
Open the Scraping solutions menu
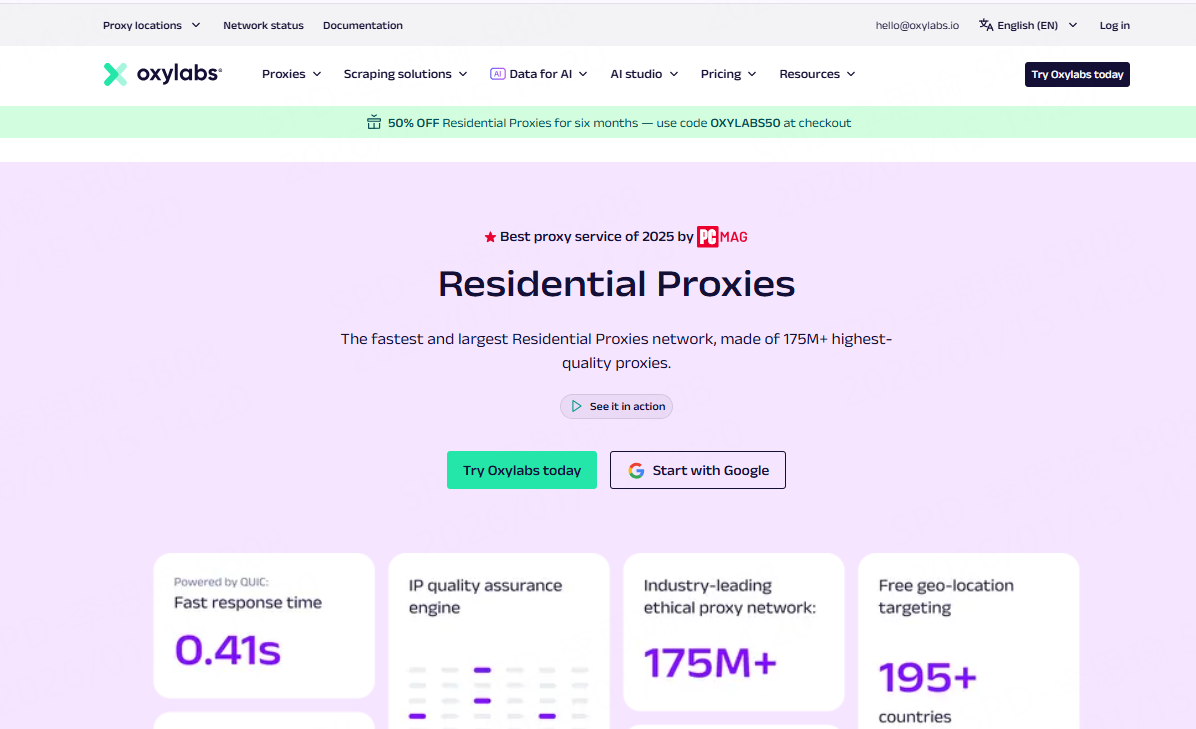coord(405,74)
